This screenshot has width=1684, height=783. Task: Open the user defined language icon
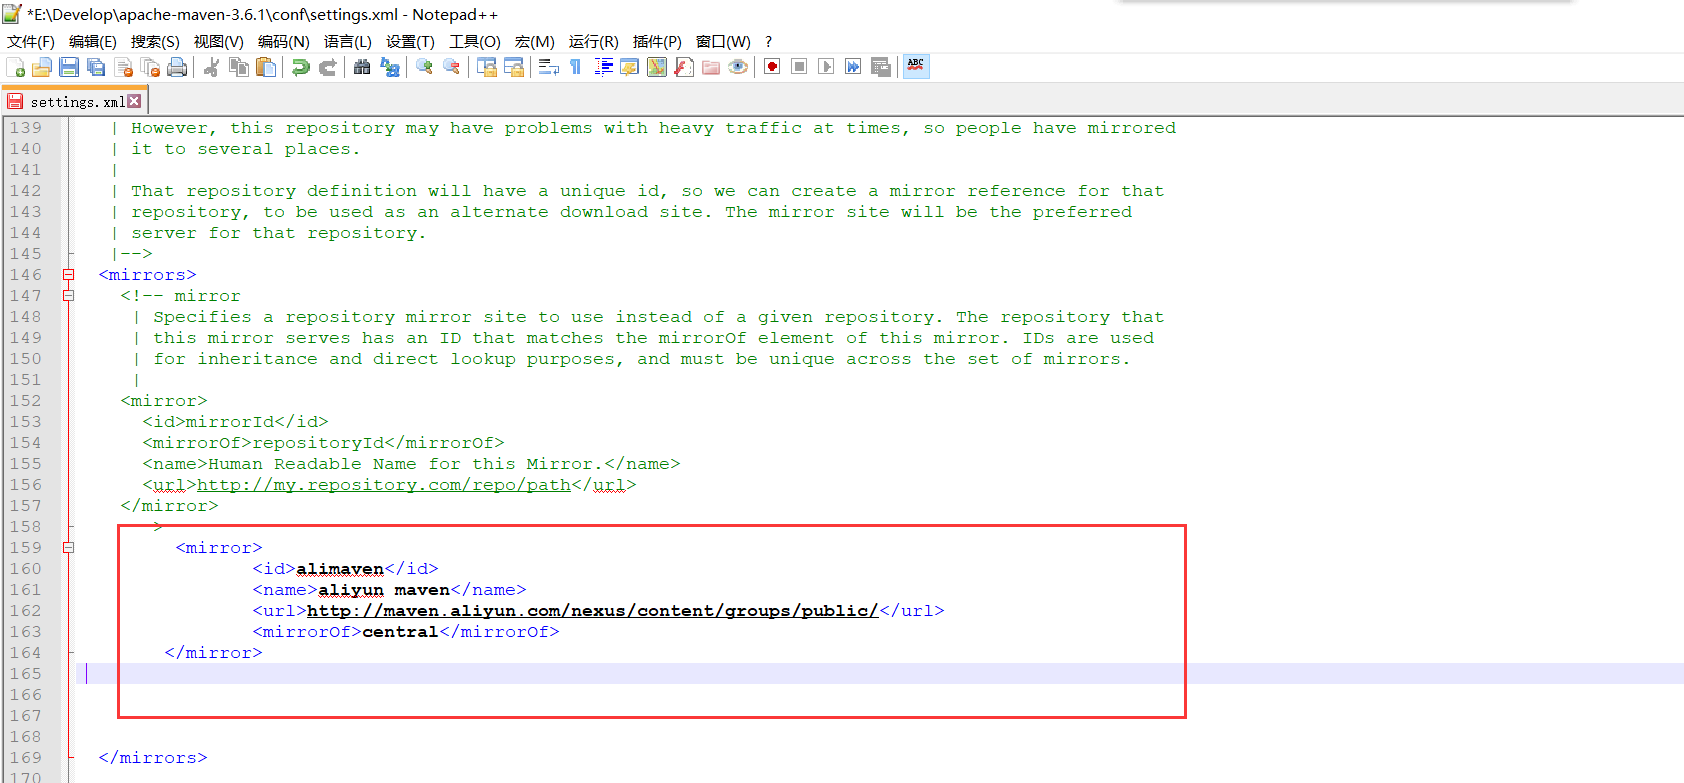[630, 67]
